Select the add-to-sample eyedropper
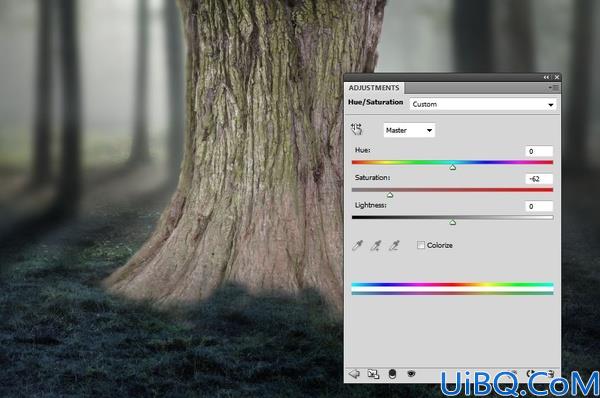Image resolution: width=600 pixels, height=398 pixels. (x=376, y=245)
